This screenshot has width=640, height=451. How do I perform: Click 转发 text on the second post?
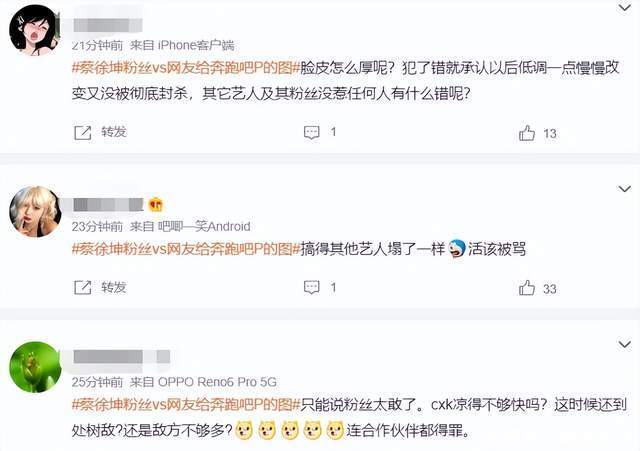coord(114,287)
